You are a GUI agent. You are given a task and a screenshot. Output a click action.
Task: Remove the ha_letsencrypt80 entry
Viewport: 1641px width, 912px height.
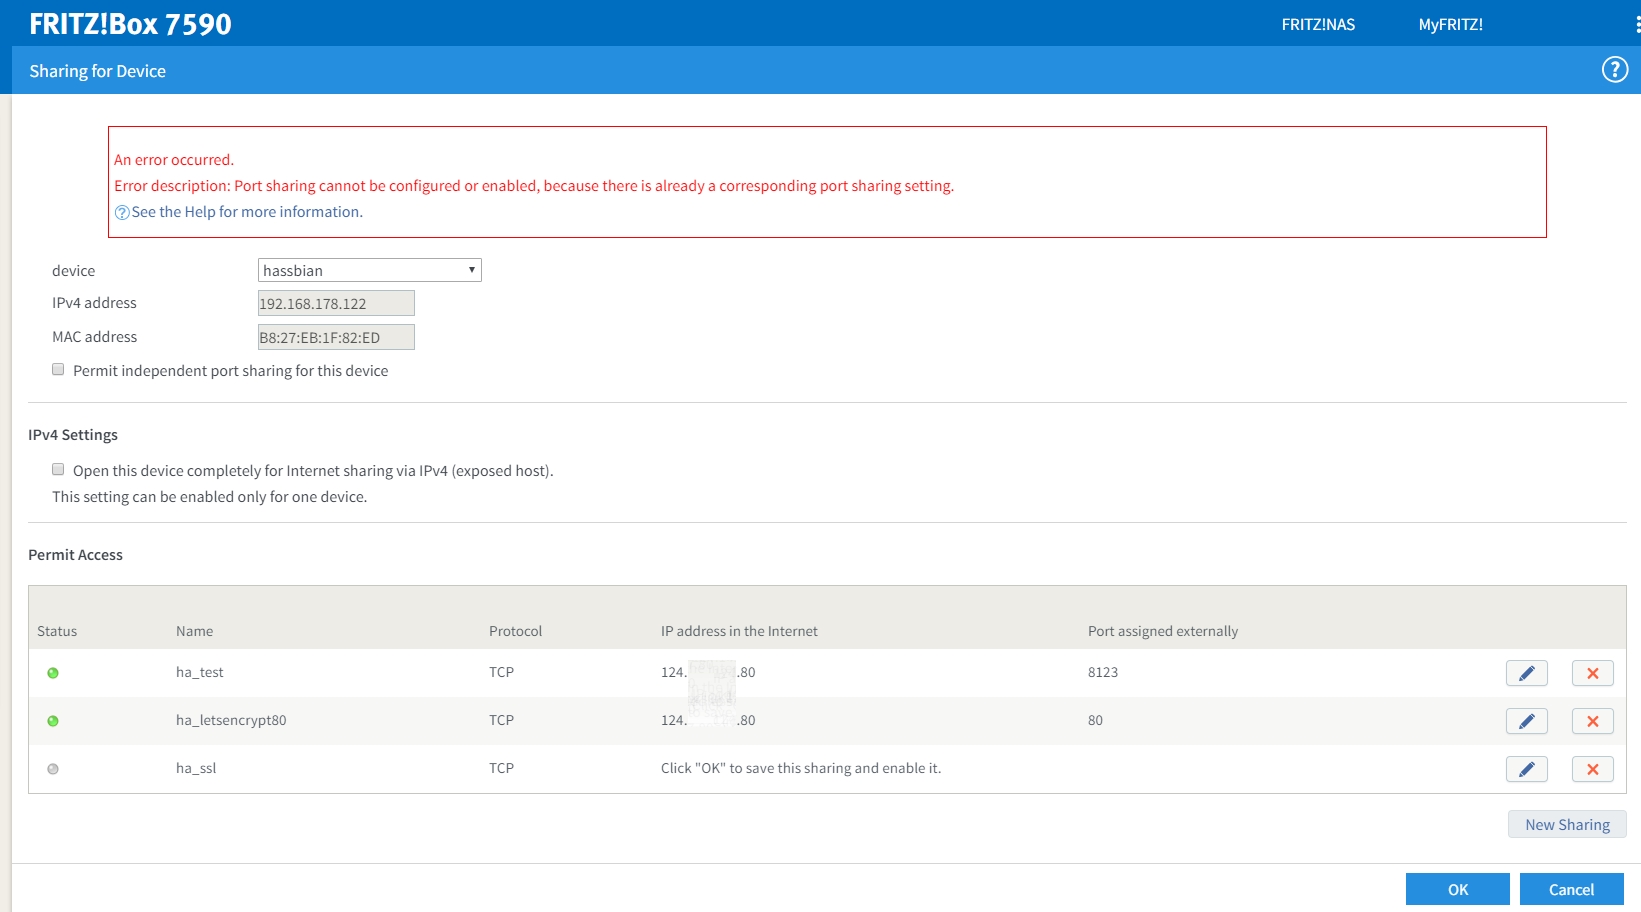pyautogui.click(x=1592, y=720)
